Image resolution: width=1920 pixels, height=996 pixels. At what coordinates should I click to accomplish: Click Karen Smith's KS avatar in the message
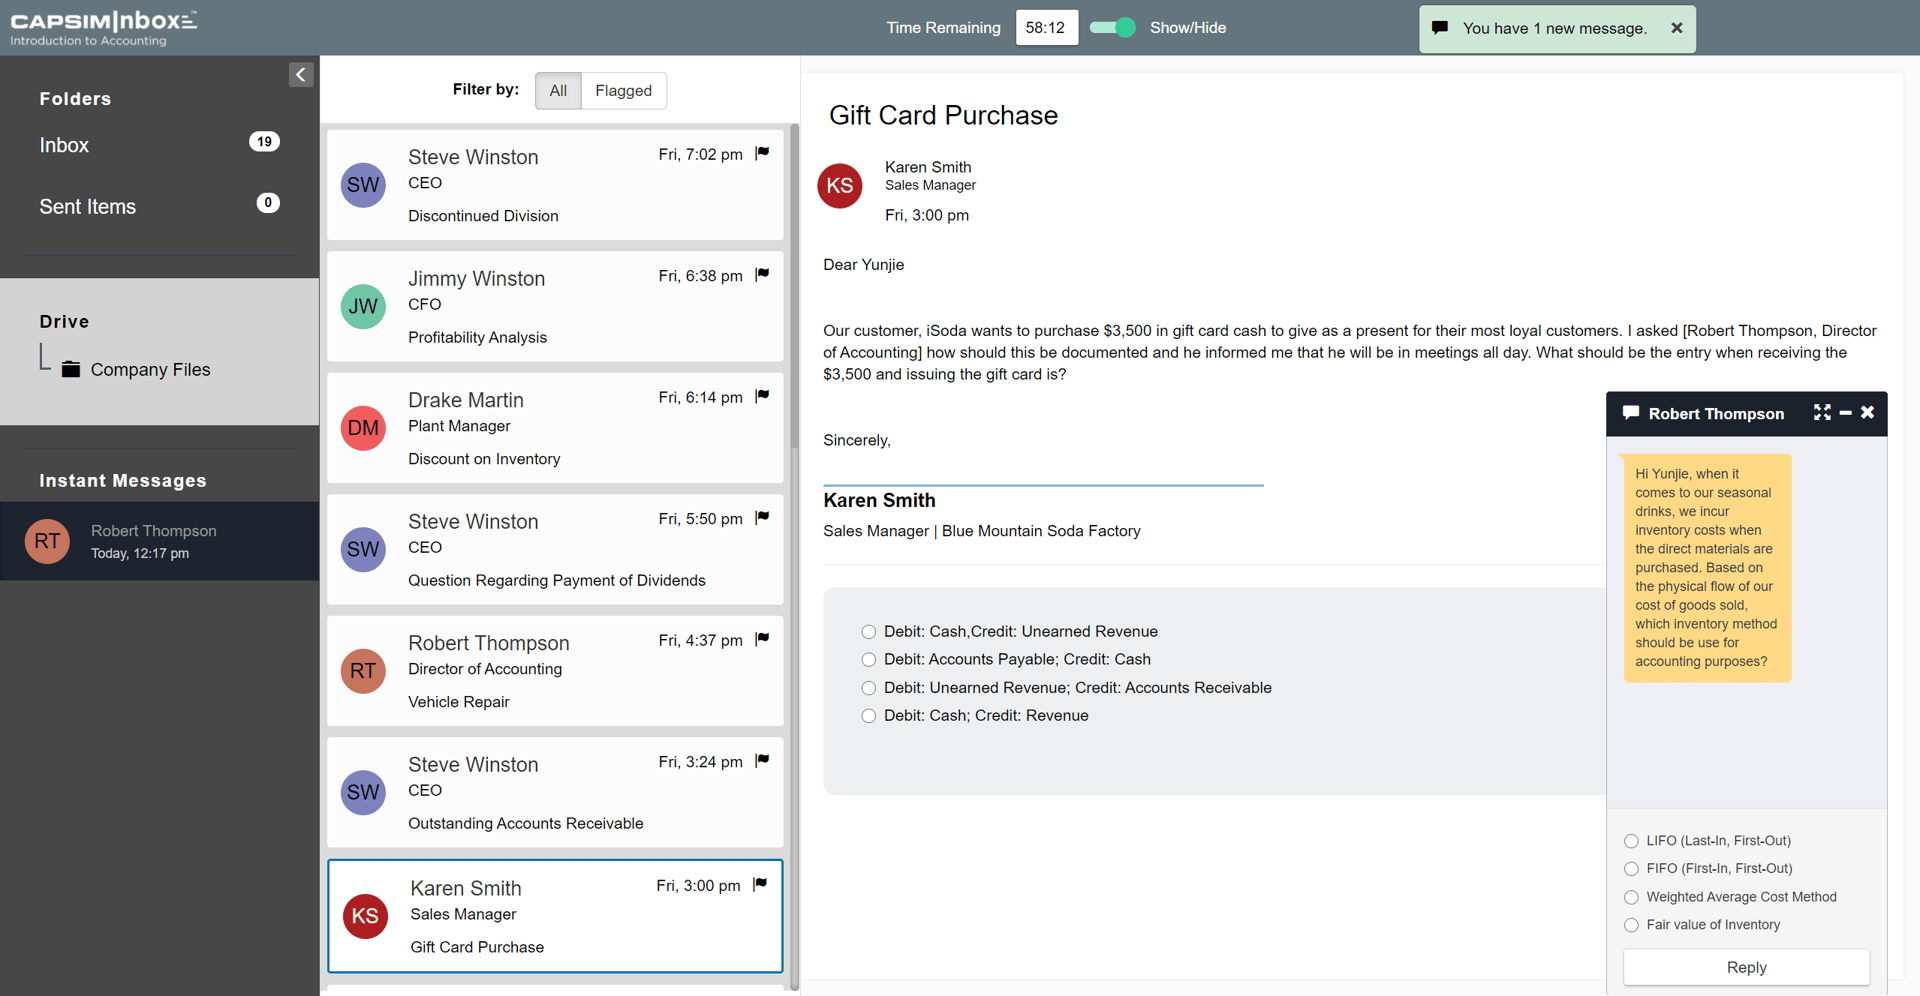pos(840,186)
